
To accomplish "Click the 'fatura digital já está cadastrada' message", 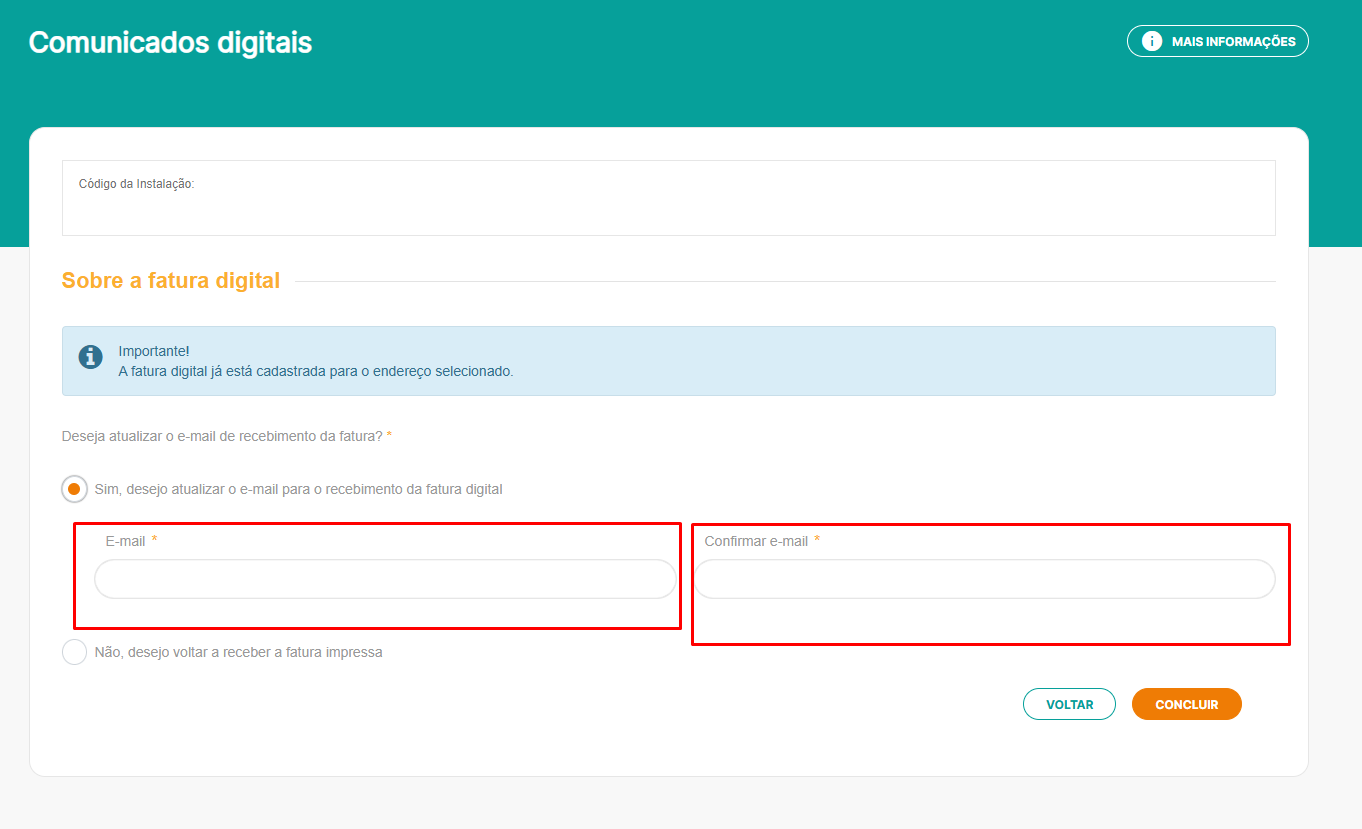I will (315, 371).
